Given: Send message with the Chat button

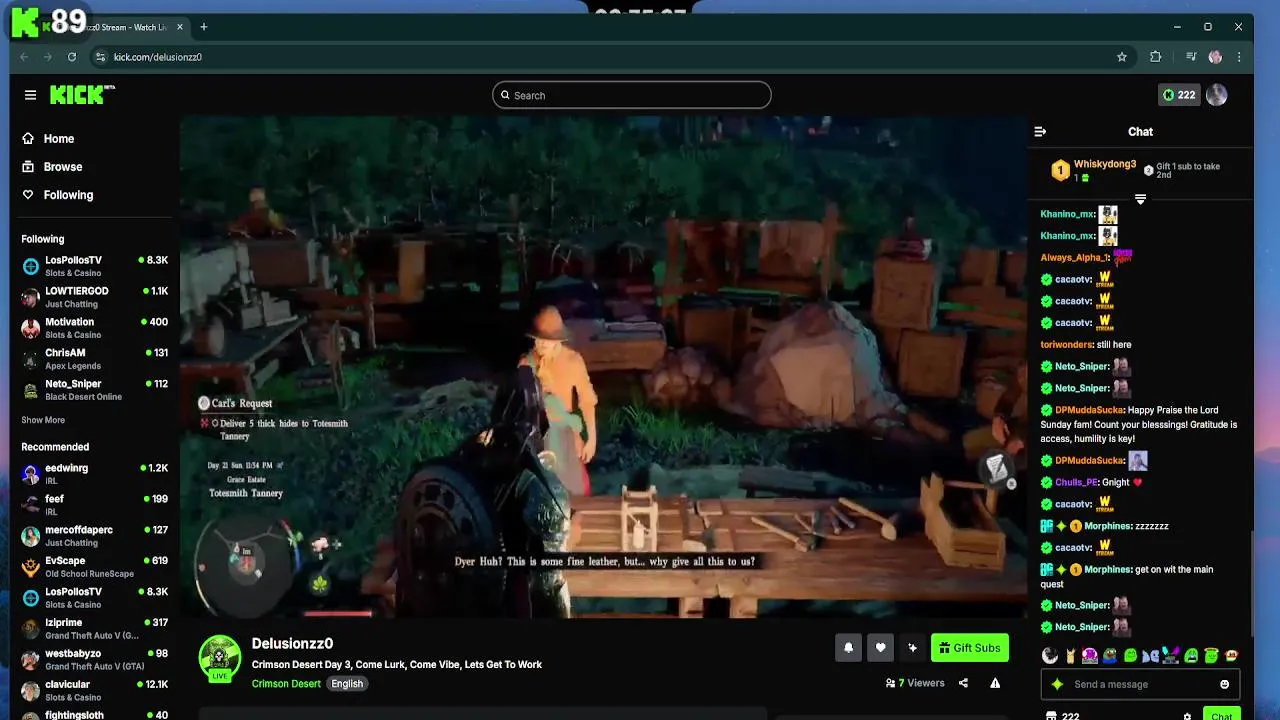Looking at the screenshot, I should click(x=1221, y=714).
